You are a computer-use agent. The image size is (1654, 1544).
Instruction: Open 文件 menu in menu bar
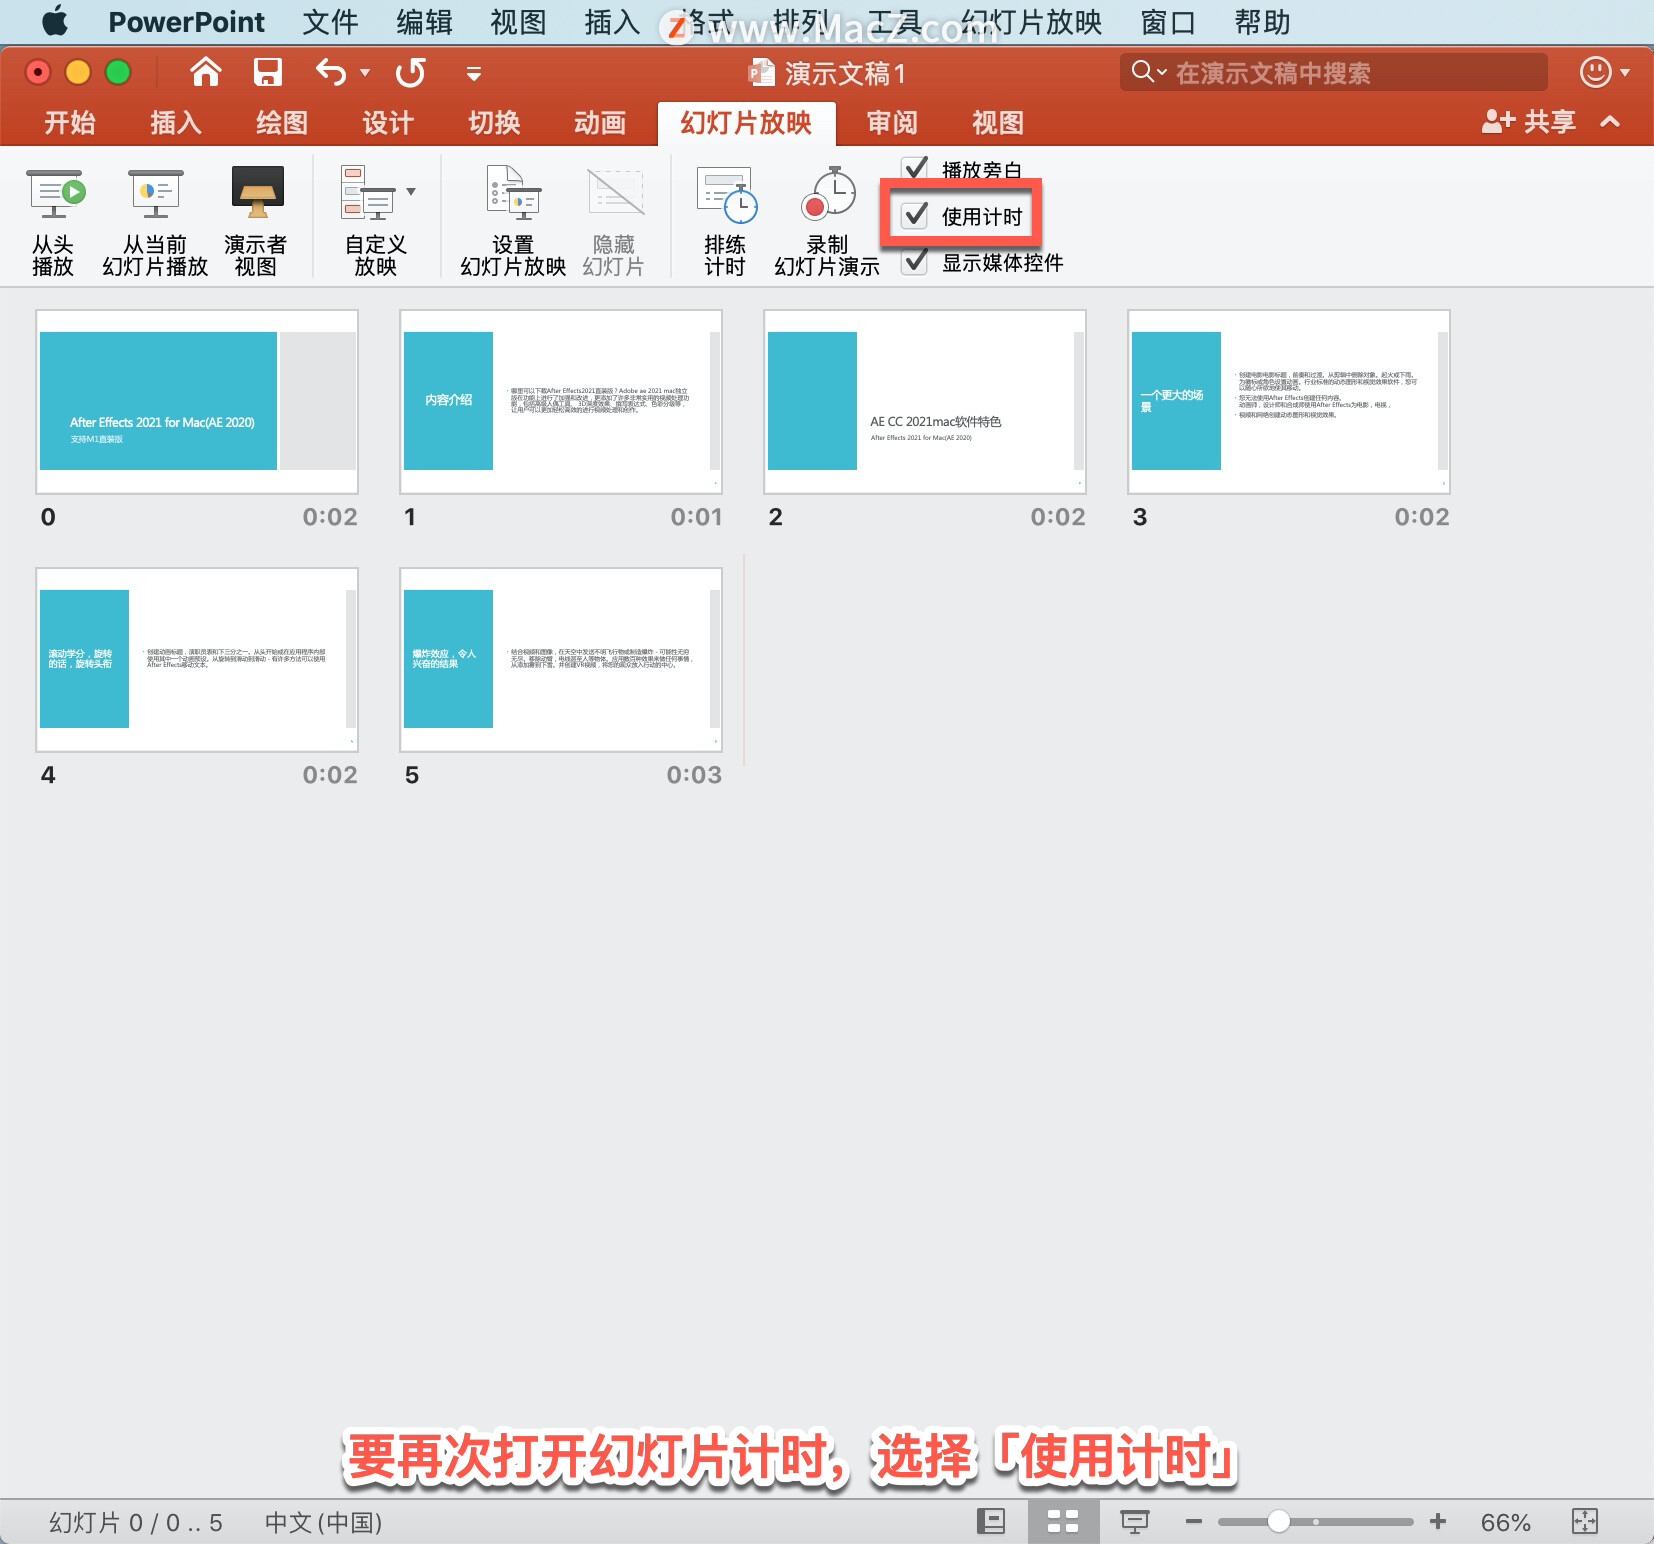[330, 22]
